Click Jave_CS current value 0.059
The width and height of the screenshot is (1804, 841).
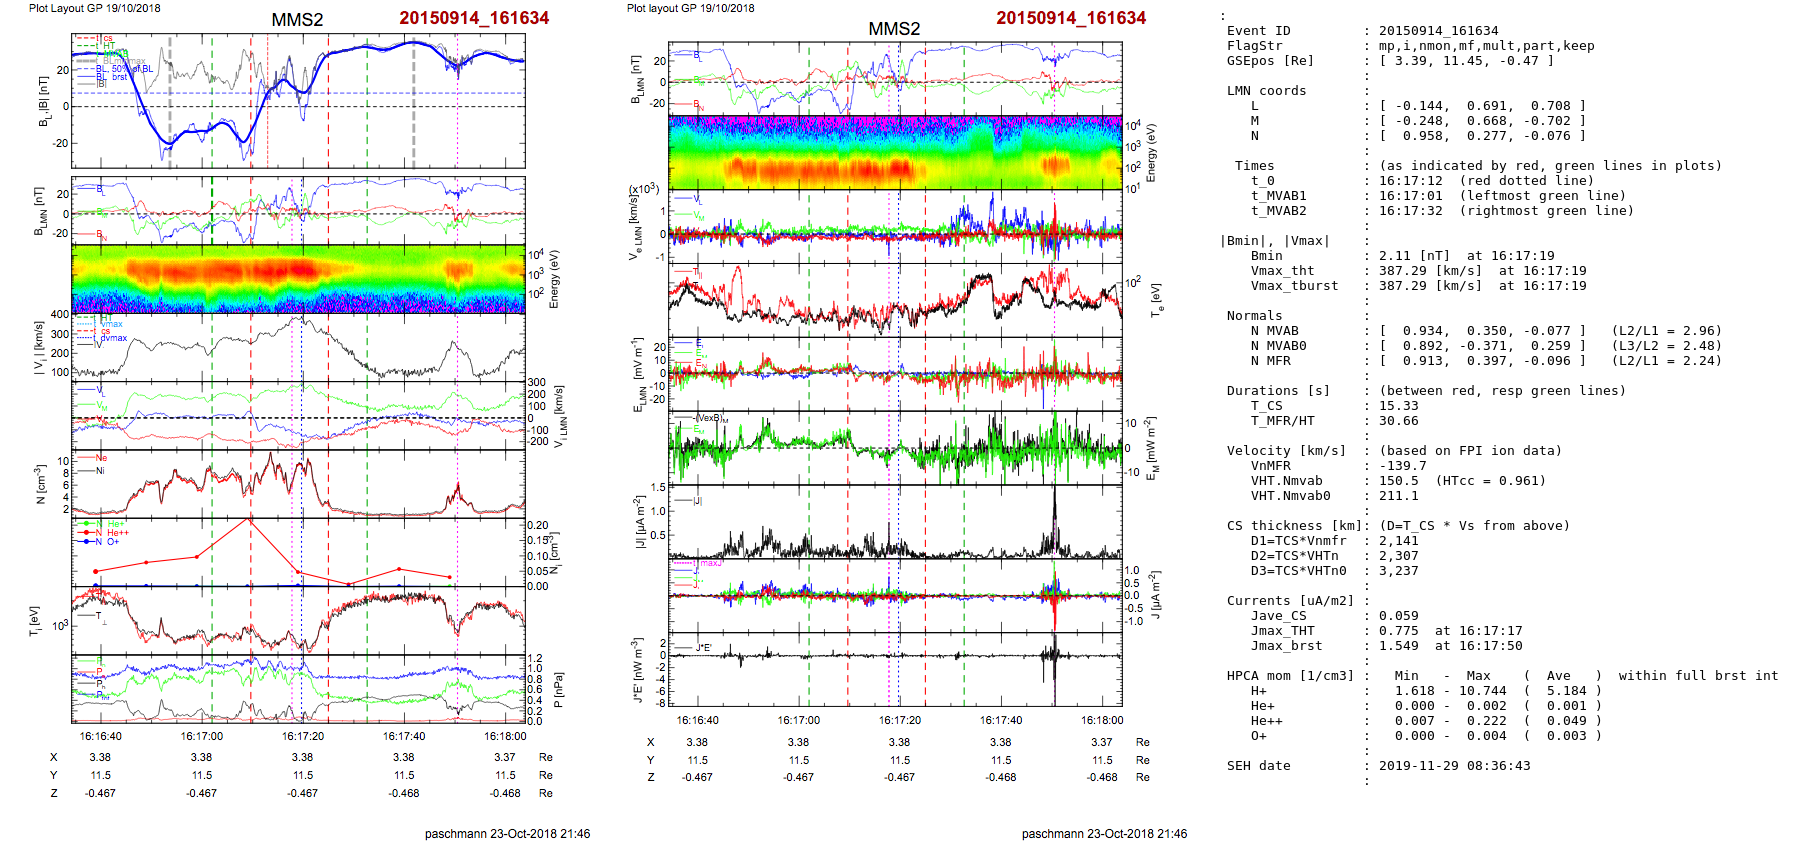tap(1399, 616)
